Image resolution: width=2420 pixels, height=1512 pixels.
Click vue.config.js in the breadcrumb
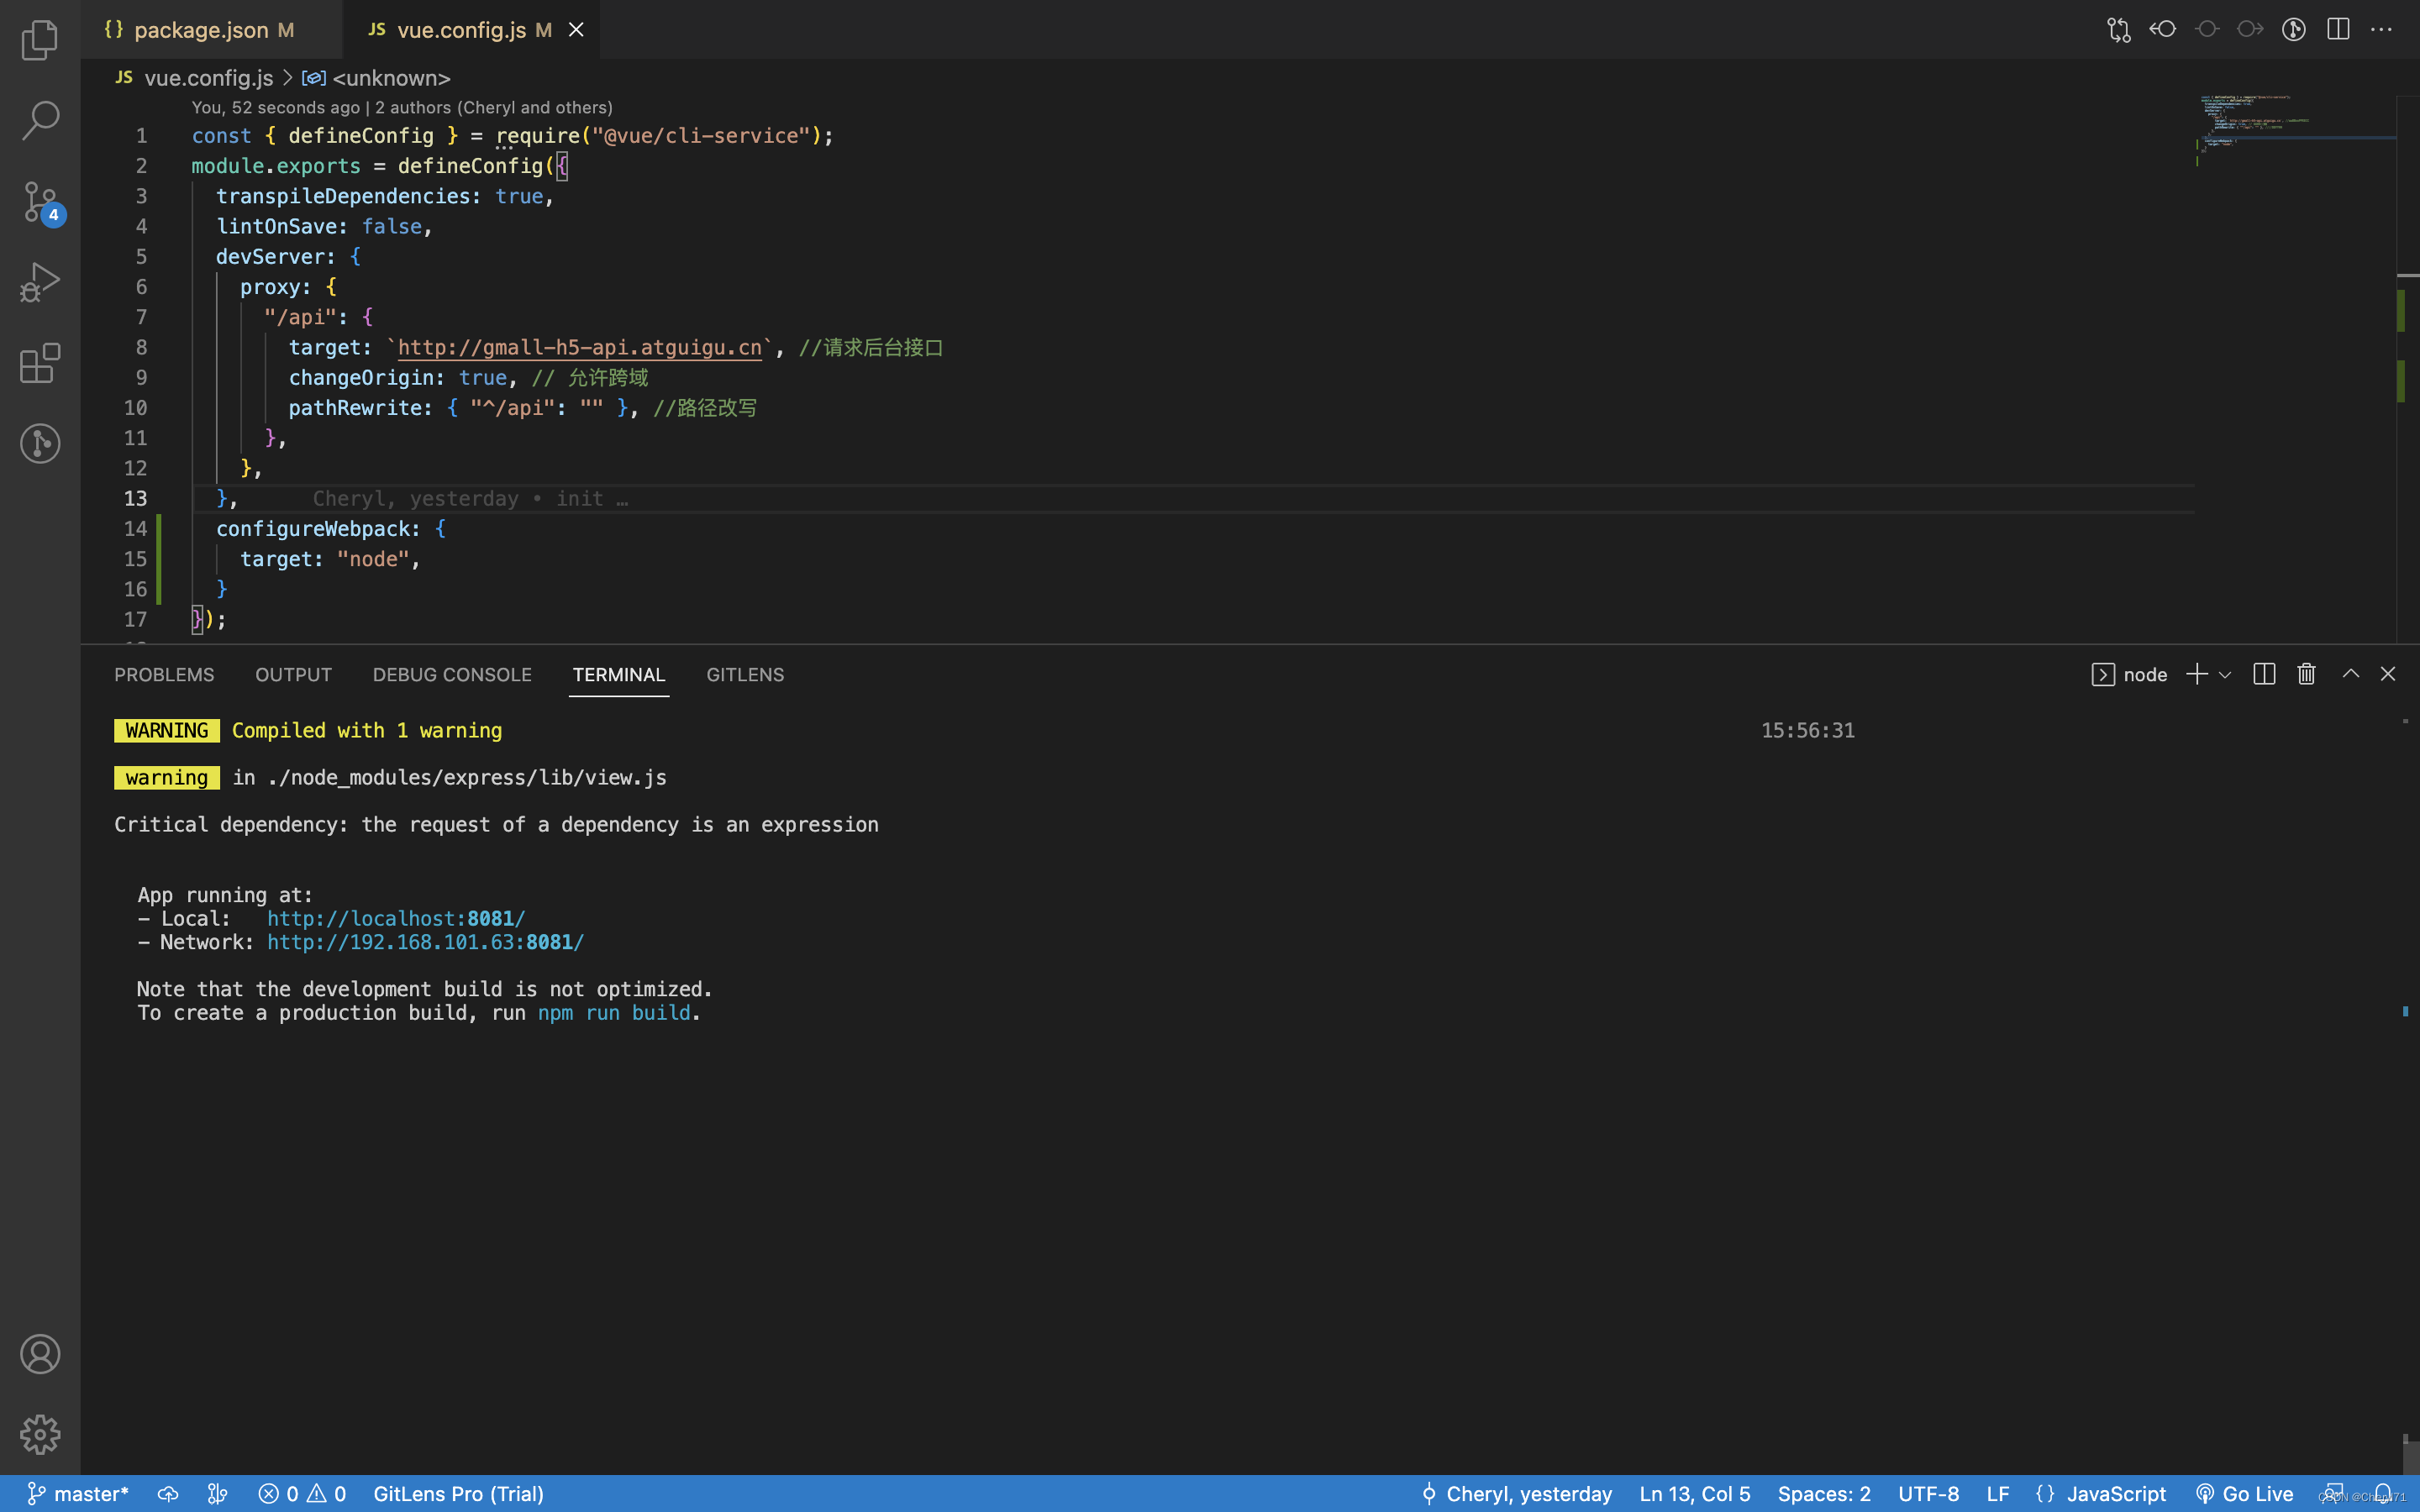(208, 78)
